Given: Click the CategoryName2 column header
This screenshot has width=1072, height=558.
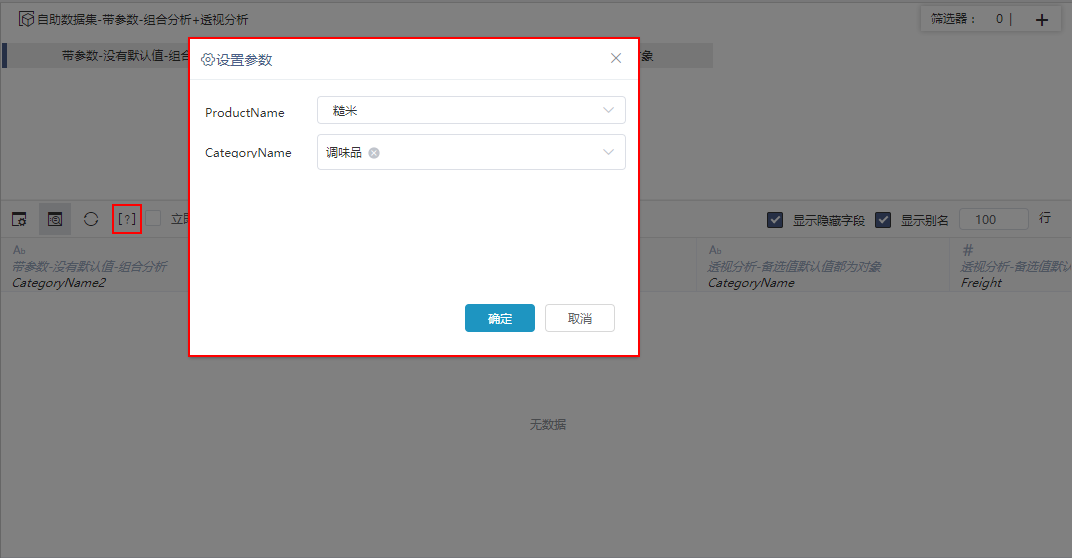Looking at the screenshot, I should click(x=96, y=266).
